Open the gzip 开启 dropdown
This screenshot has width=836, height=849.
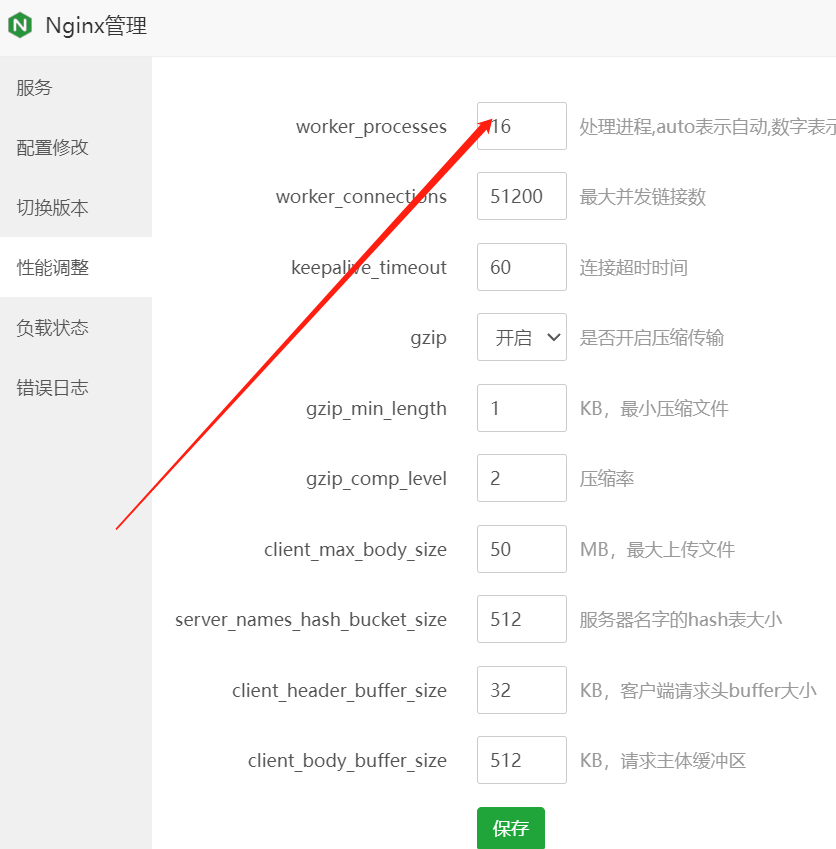522,337
